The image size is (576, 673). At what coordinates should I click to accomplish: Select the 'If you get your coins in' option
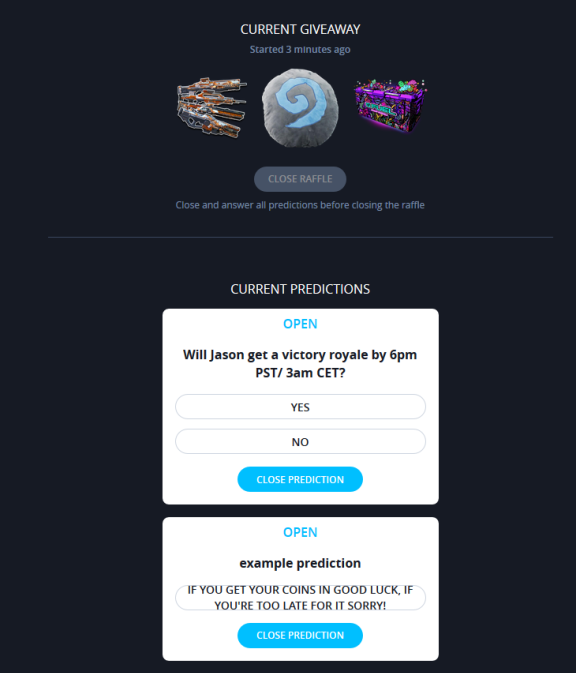pos(300,597)
